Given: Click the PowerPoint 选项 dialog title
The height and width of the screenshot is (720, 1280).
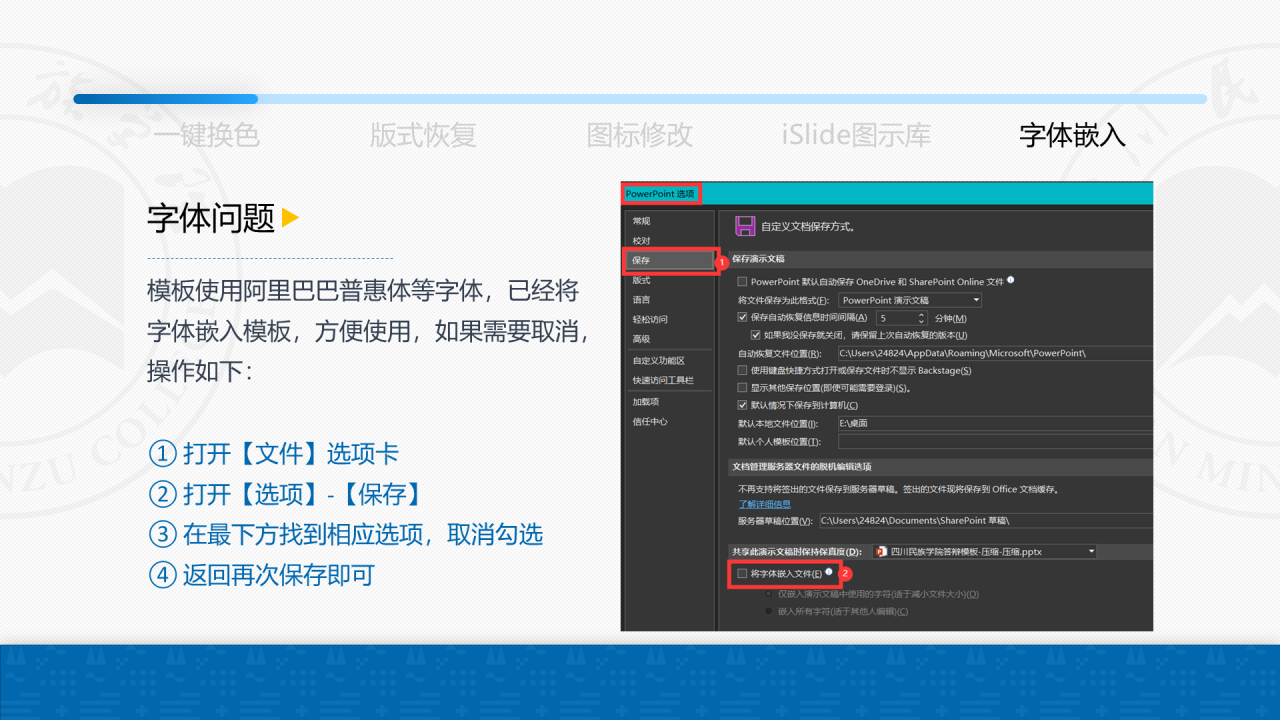Looking at the screenshot, I should tap(660, 193).
